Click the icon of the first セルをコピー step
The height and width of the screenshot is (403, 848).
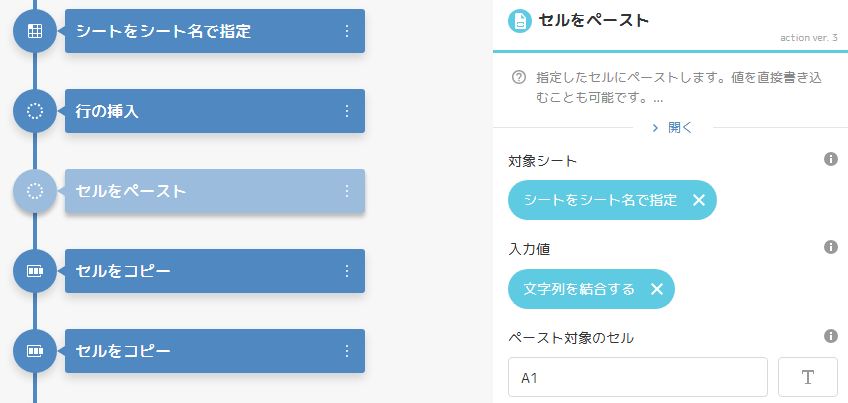[35, 271]
